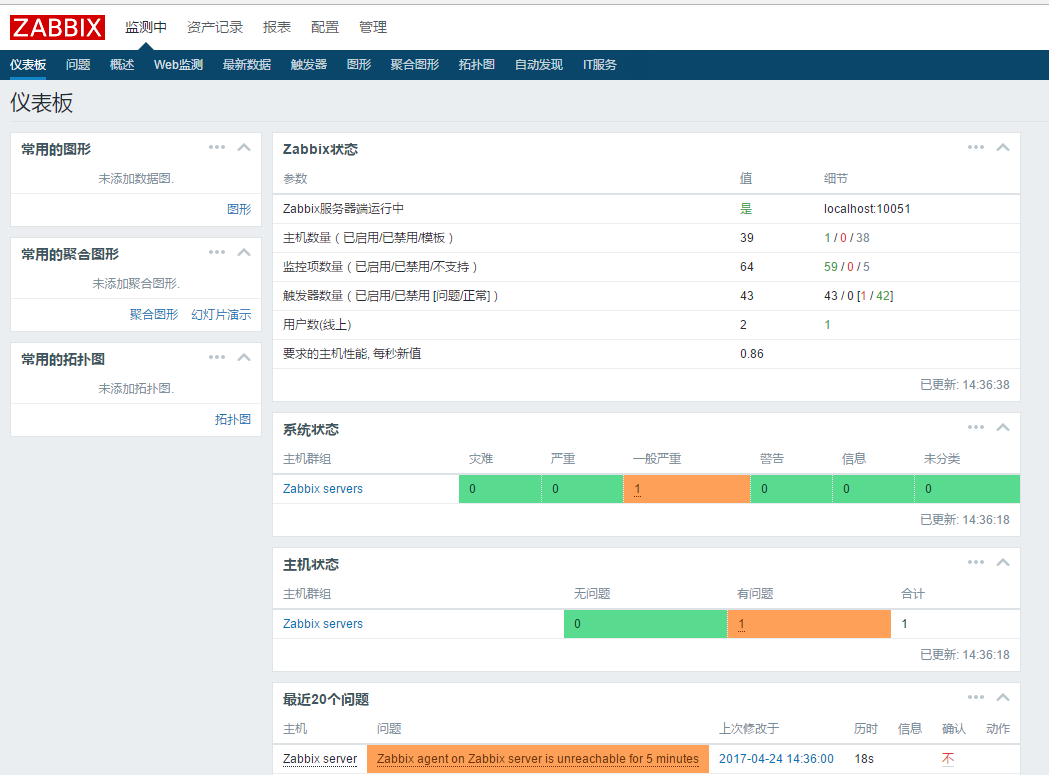Viewport: 1049px width, 775px height.
Task: Click the 1 / 0 / 38 host count
Action: (847, 238)
